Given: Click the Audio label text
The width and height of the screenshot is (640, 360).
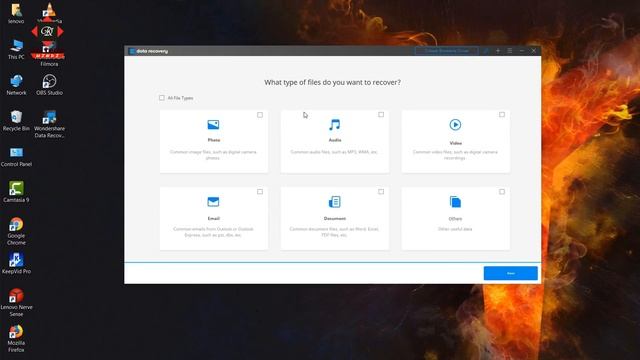Looking at the screenshot, I should click(335, 140).
